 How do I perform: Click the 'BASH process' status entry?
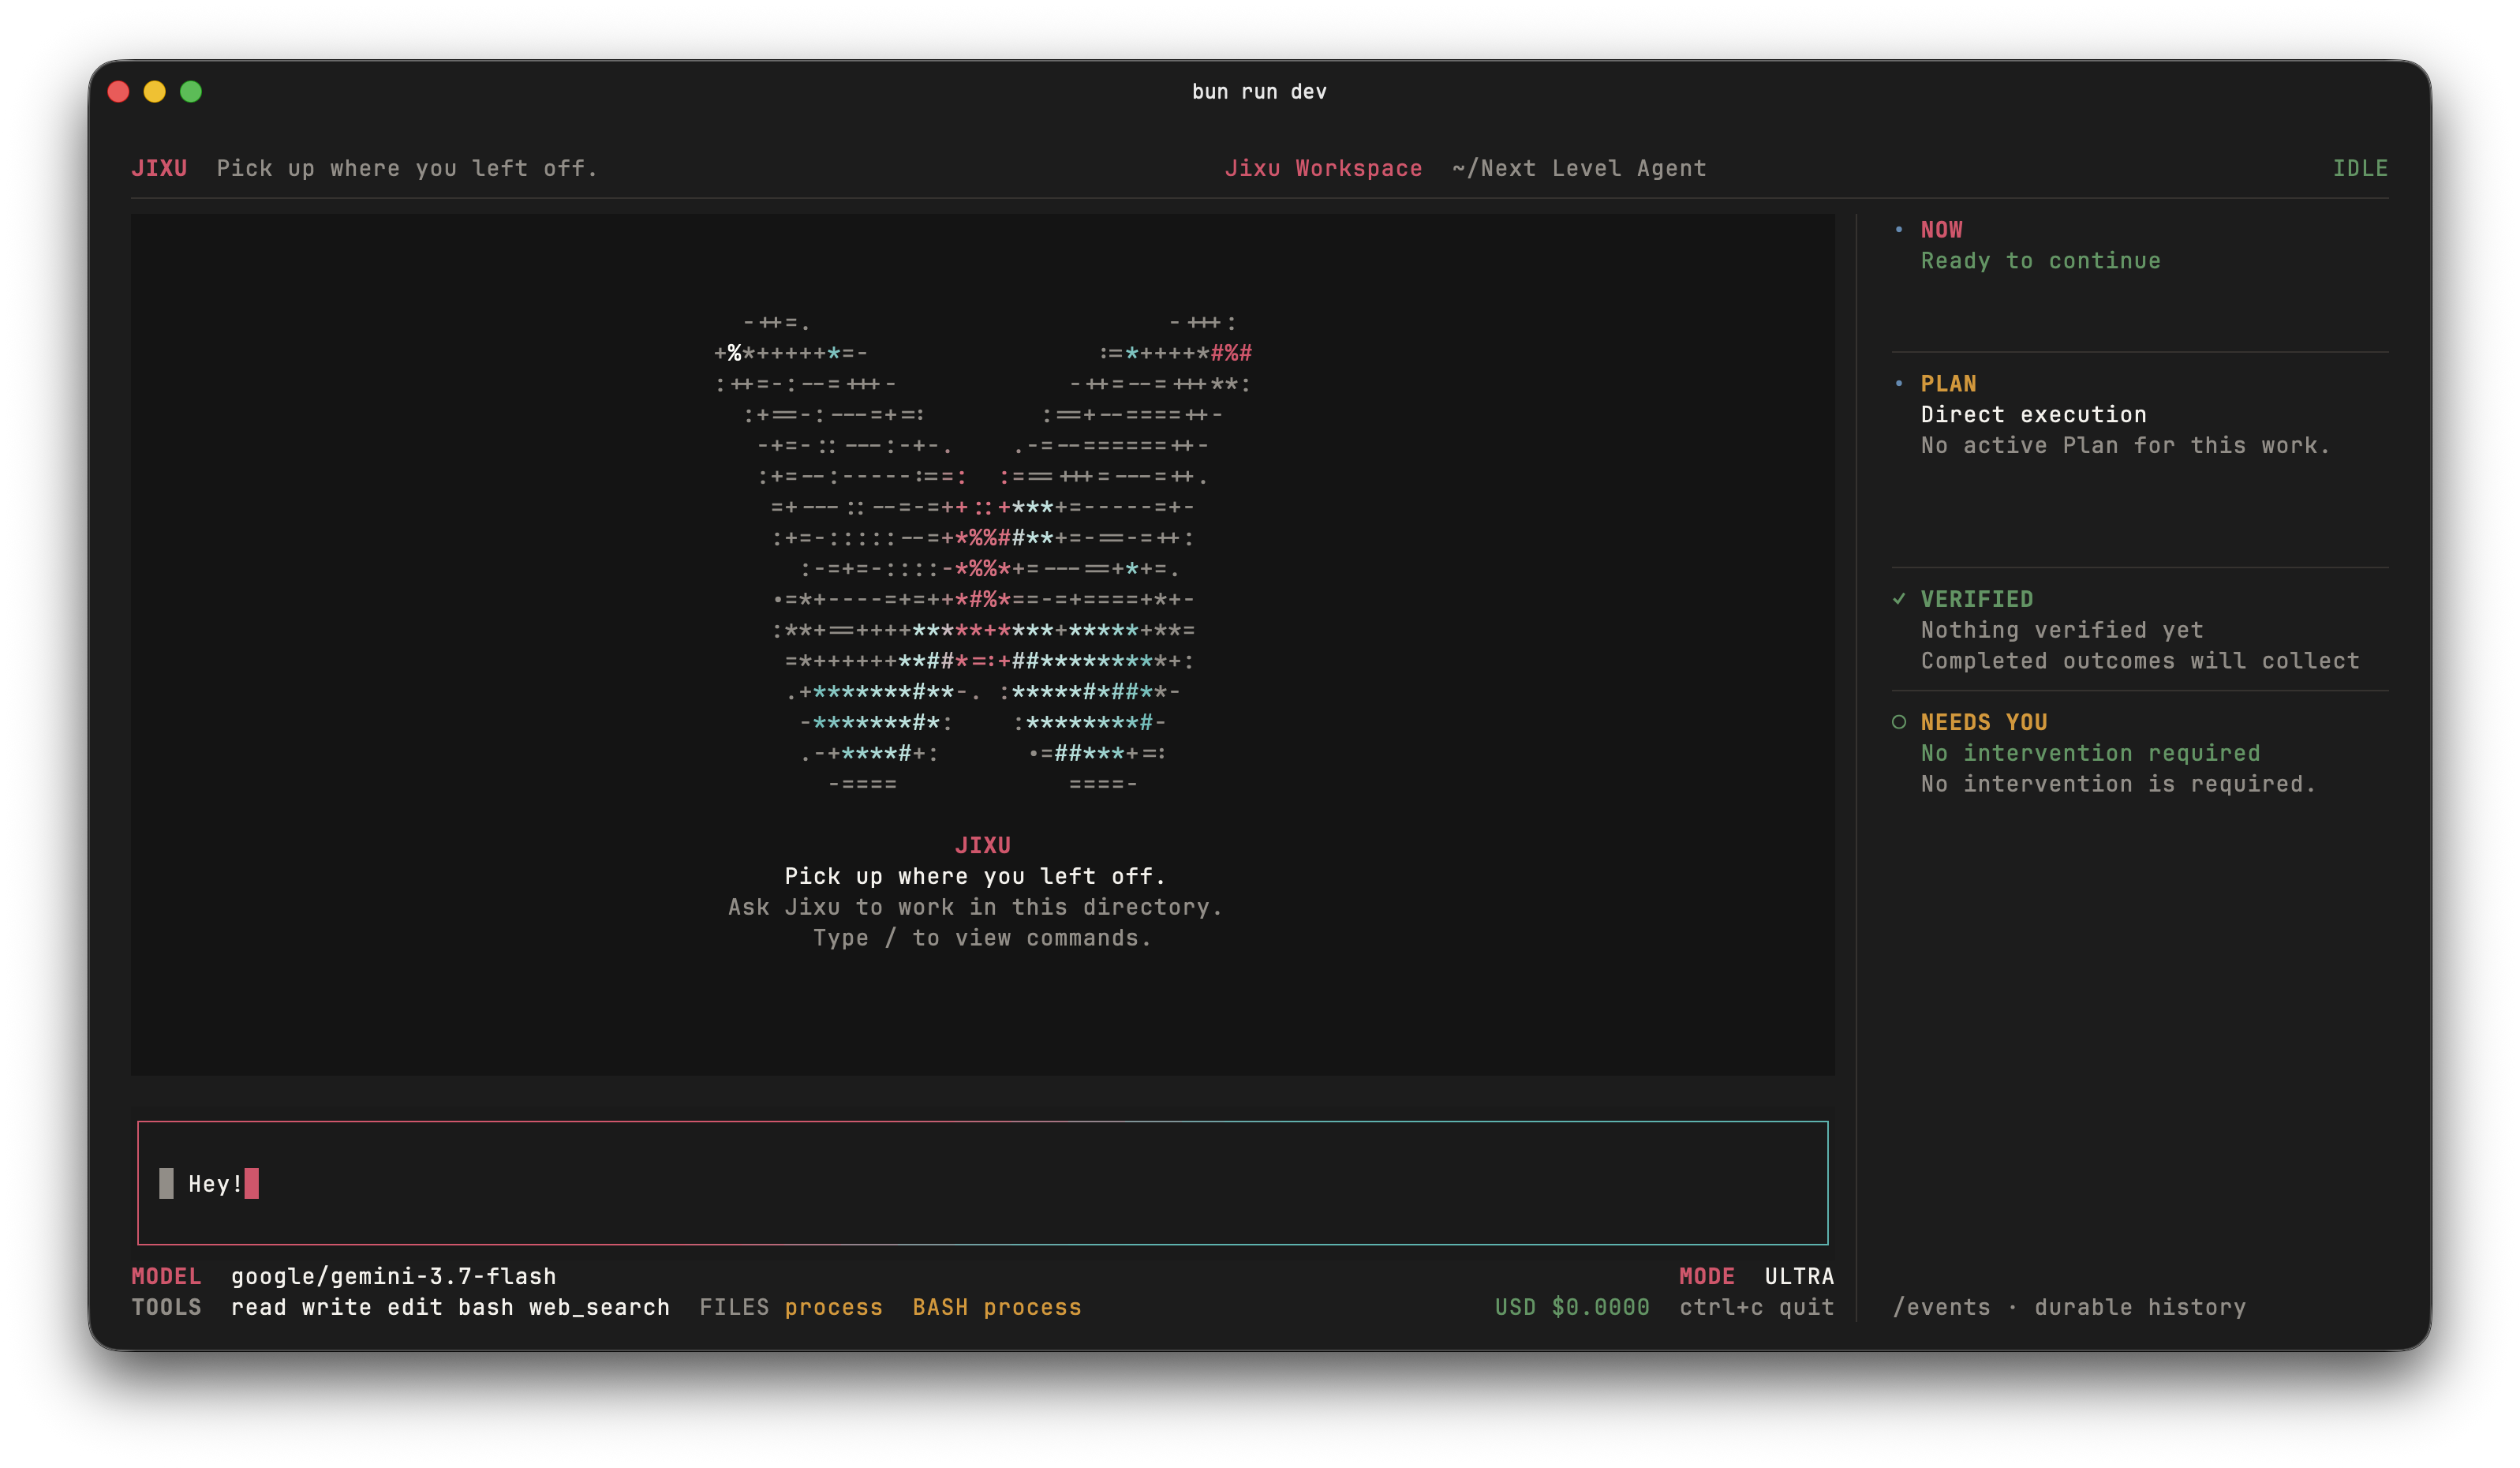(997, 1307)
